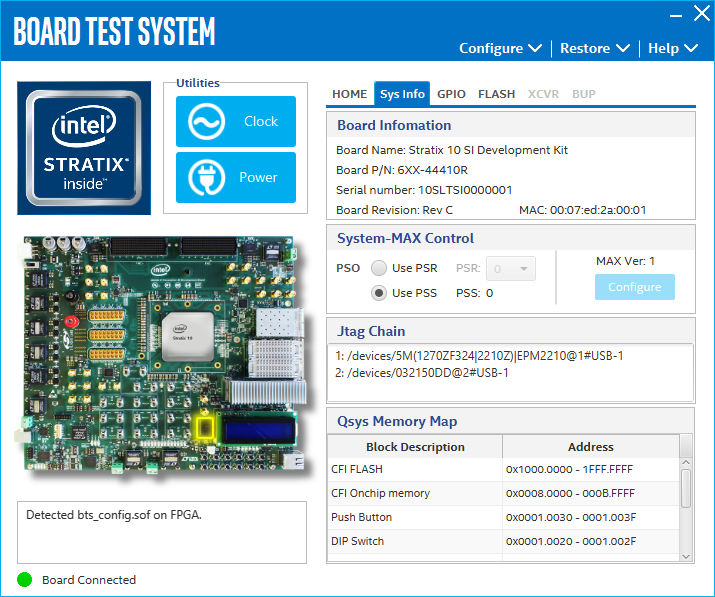Select the Use PSR radio button
Viewport: 715px width, 597px height.
pos(379,268)
